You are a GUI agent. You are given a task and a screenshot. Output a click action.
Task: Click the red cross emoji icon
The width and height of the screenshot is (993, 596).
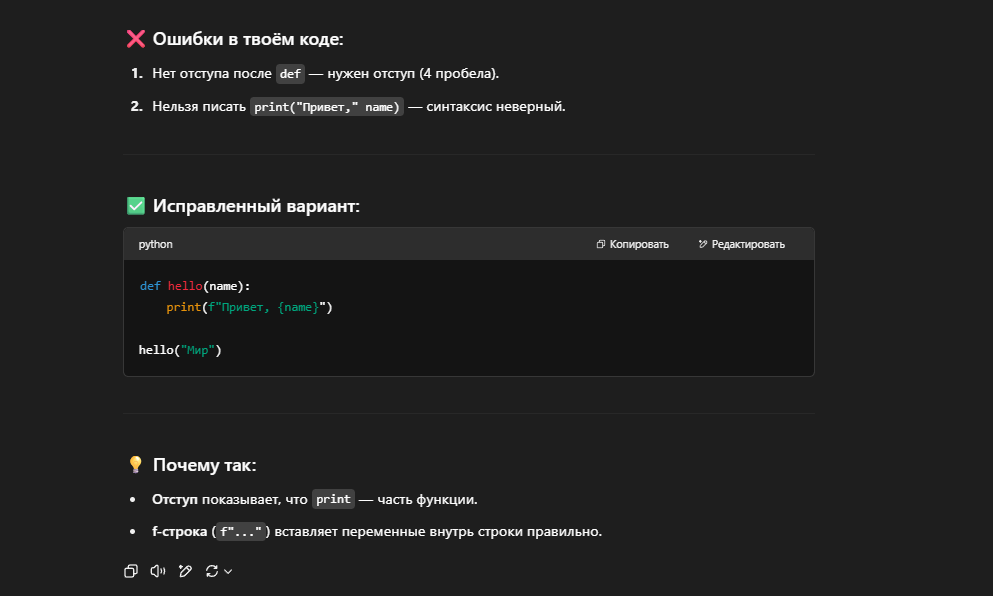(x=136, y=39)
